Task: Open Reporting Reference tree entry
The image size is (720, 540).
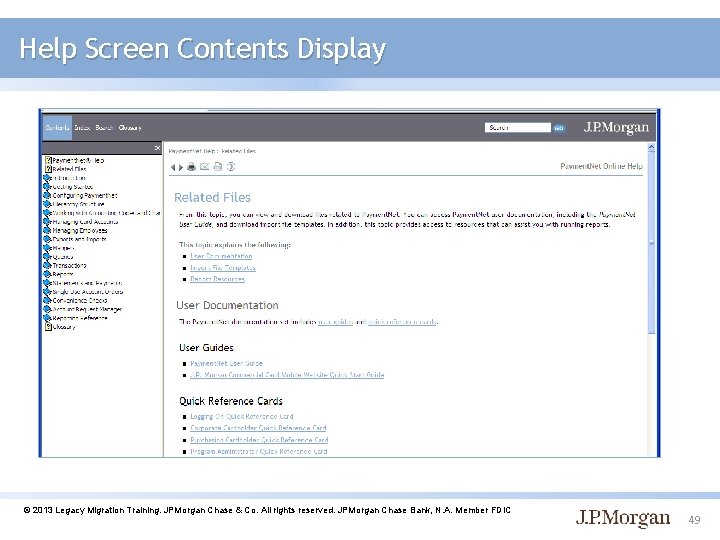Action: pos(80,318)
